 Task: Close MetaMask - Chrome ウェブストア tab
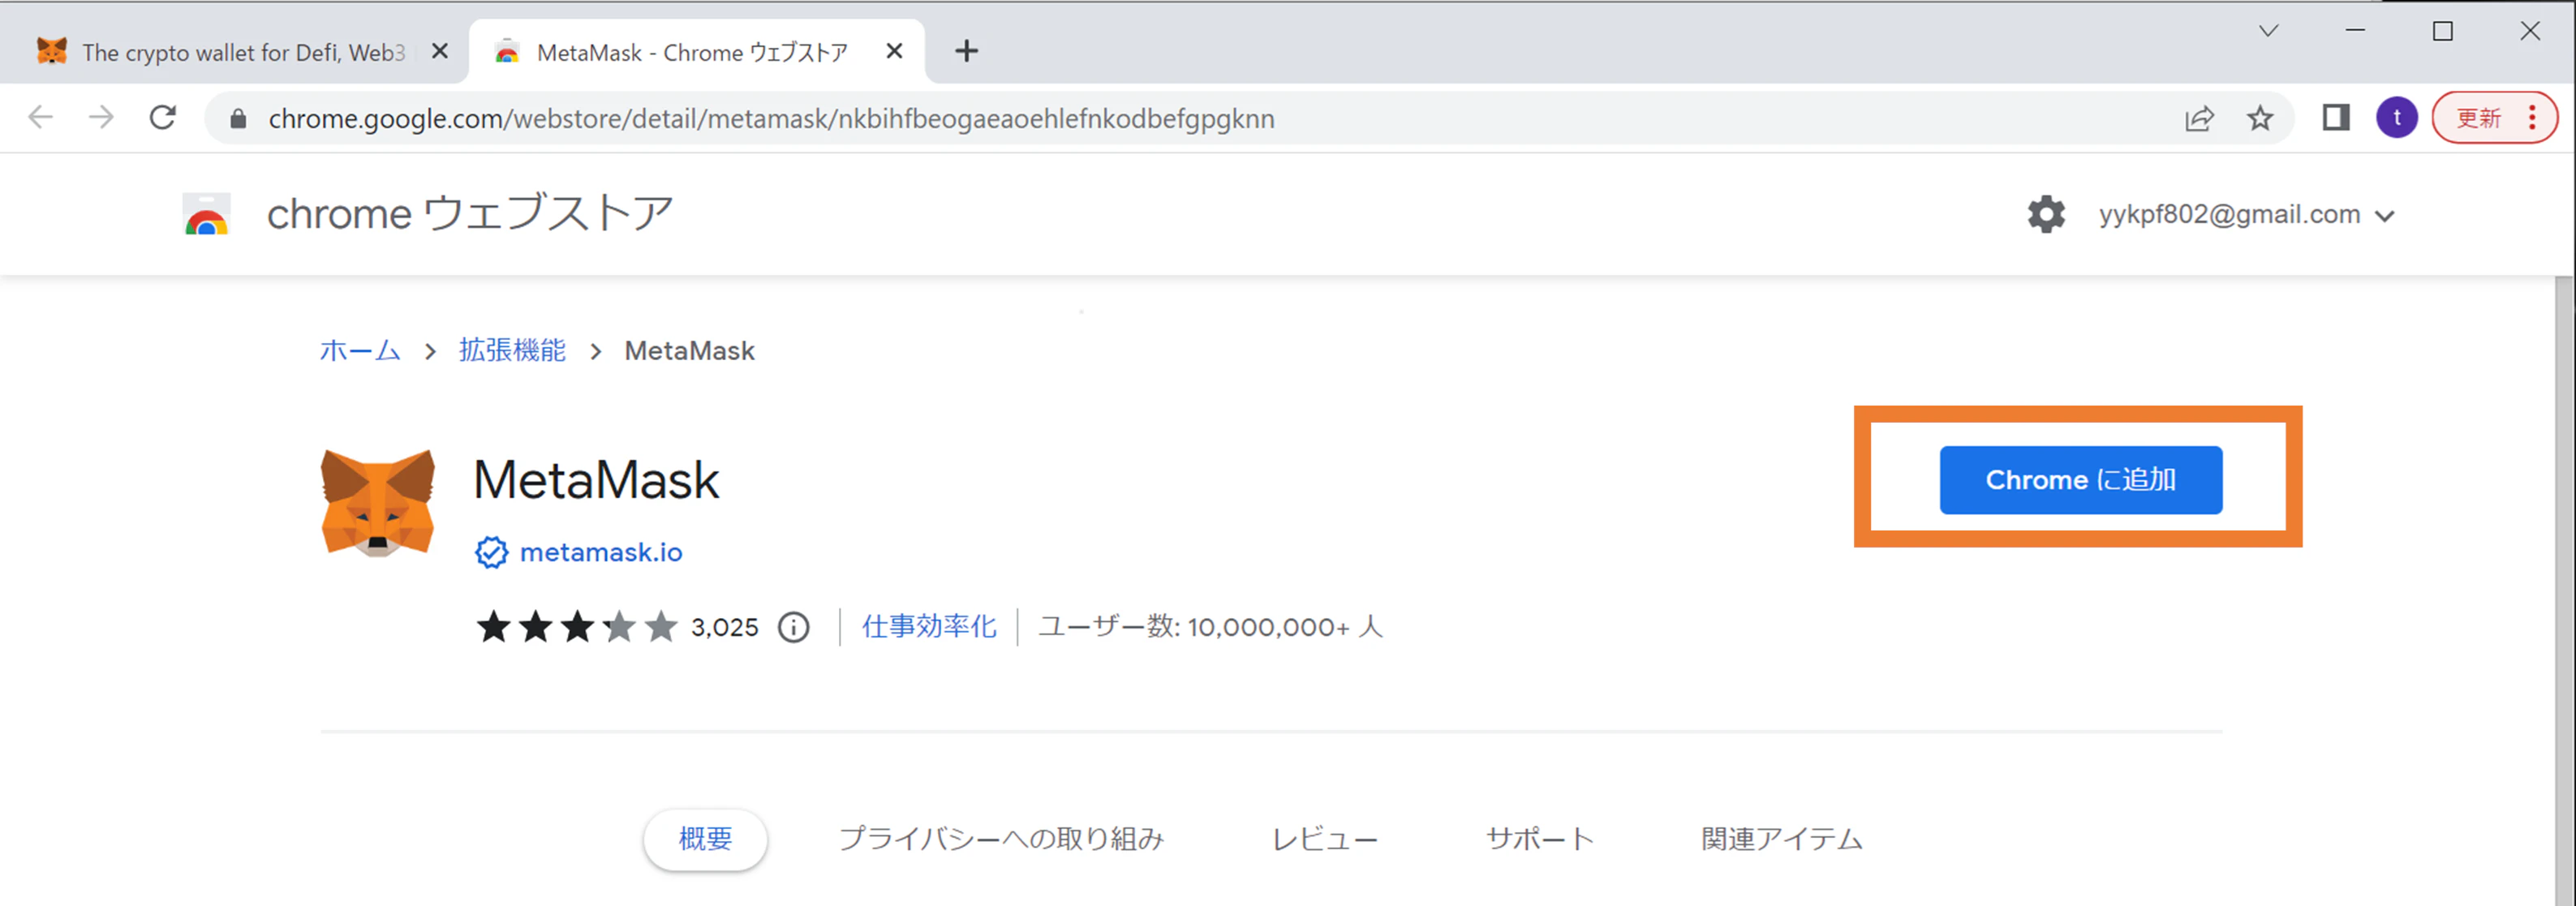point(895,51)
